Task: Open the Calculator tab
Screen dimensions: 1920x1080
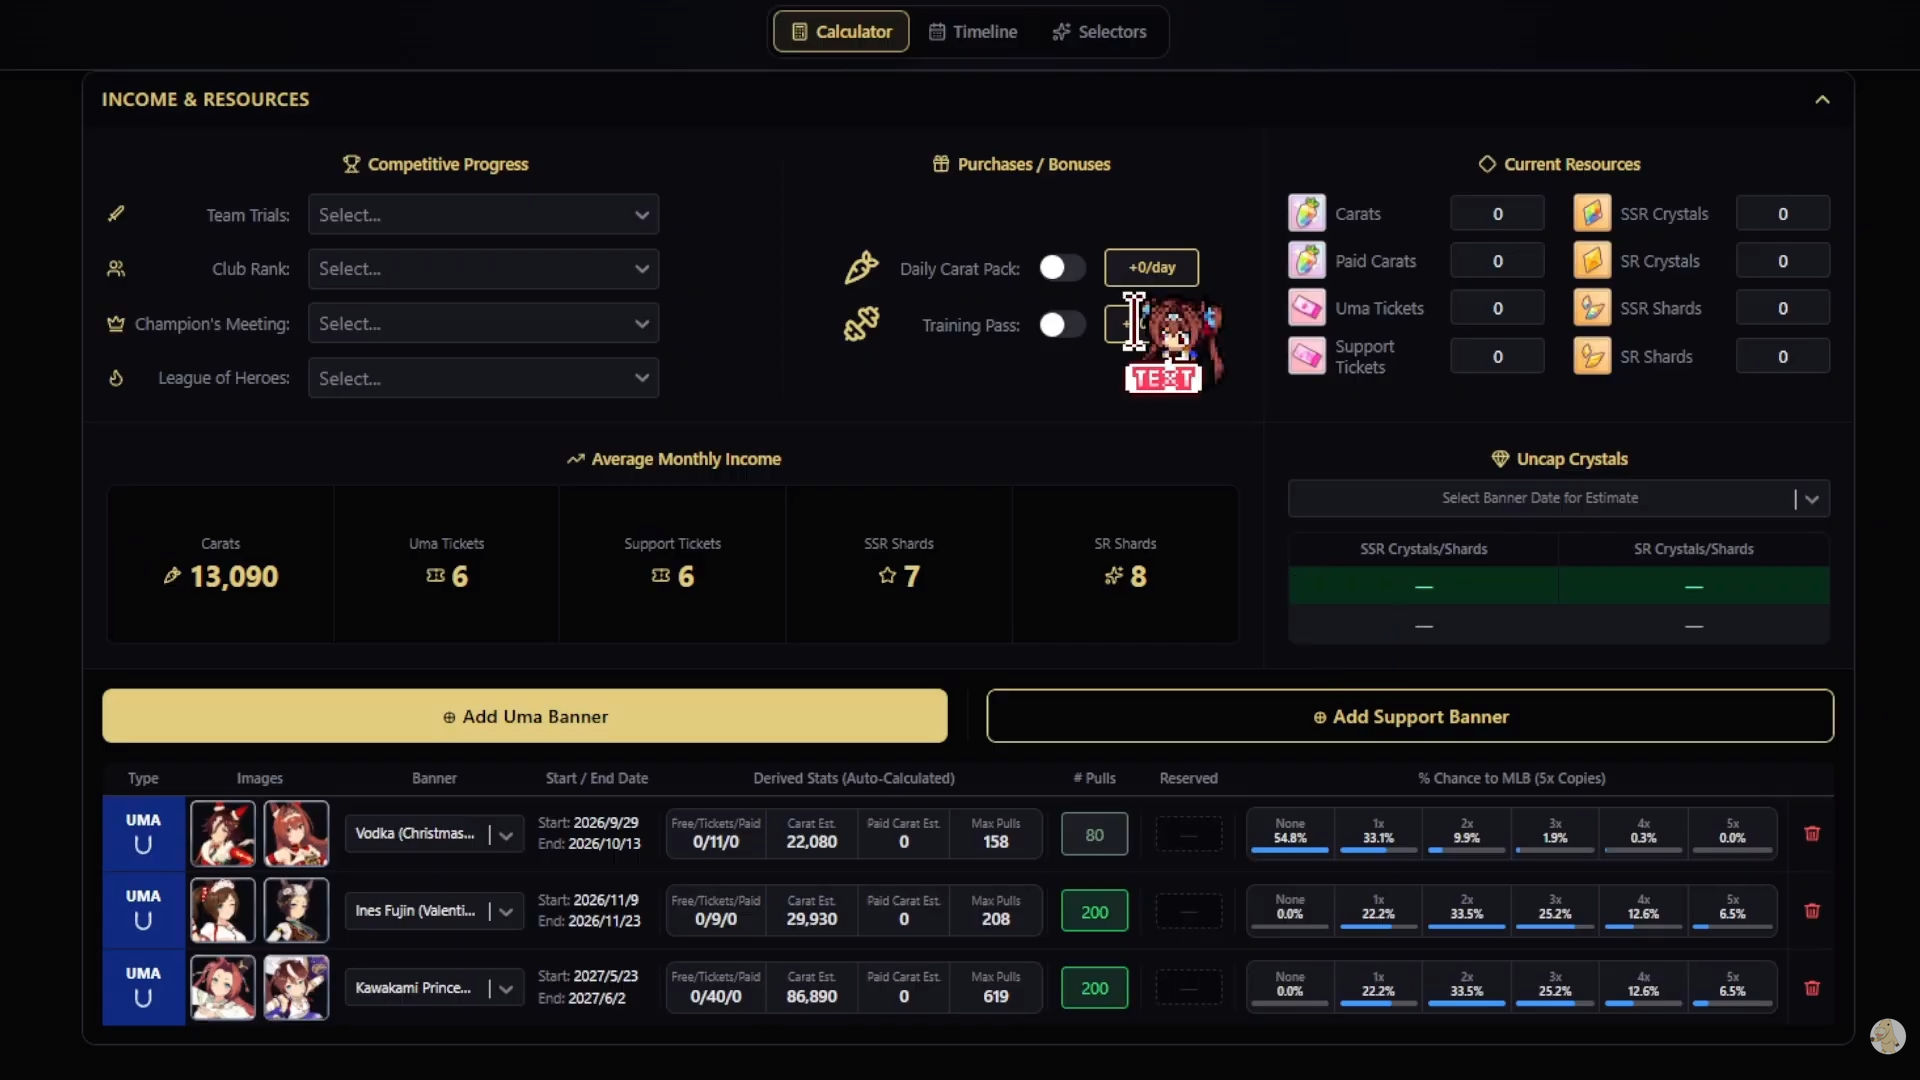Action: [841, 32]
